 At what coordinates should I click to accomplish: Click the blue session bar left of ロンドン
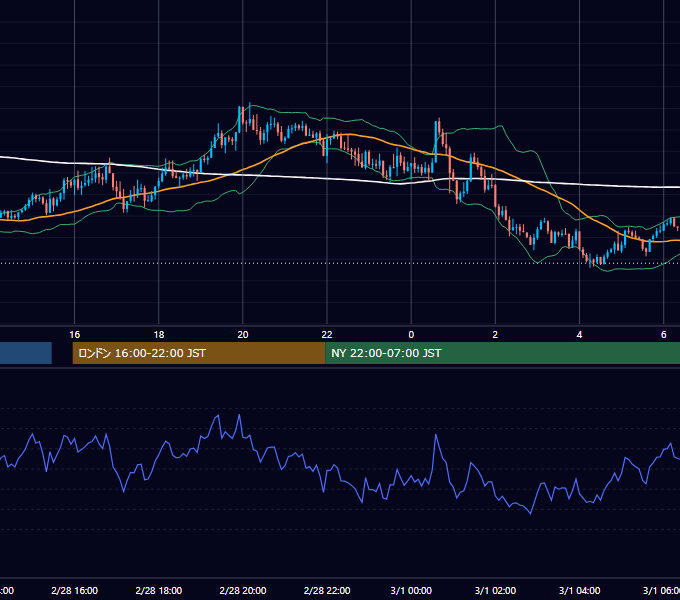pos(26,353)
